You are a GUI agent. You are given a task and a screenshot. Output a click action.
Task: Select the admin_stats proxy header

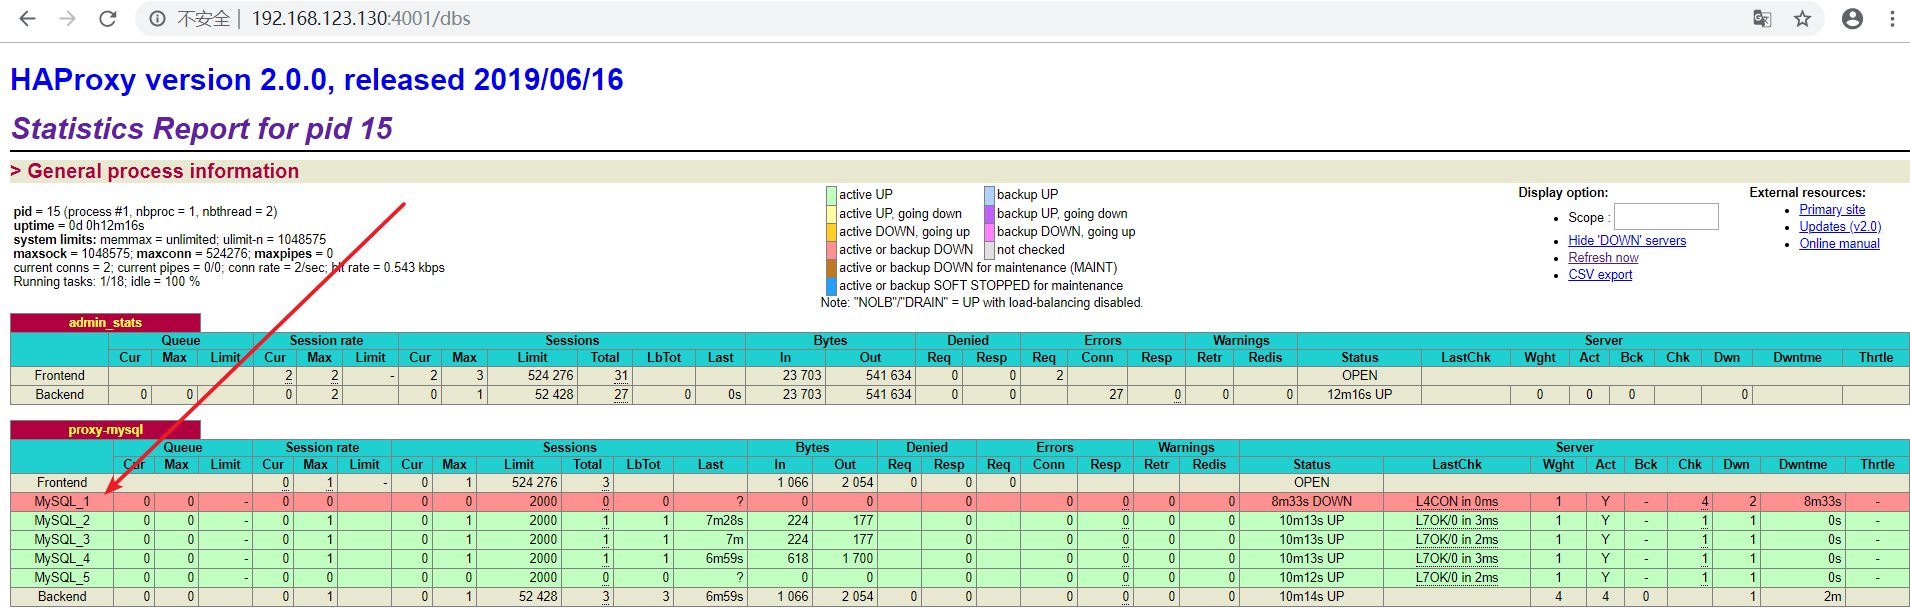pyautogui.click(x=105, y=323)
